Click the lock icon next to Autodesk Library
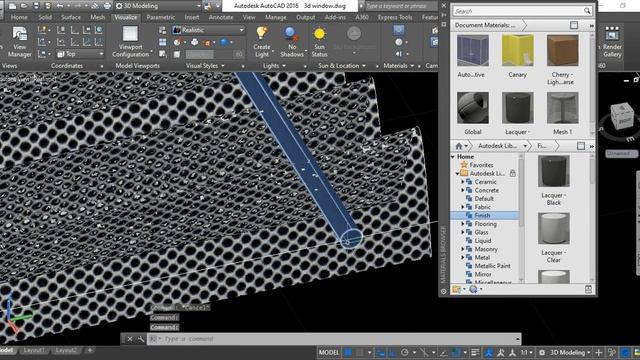 513,173
